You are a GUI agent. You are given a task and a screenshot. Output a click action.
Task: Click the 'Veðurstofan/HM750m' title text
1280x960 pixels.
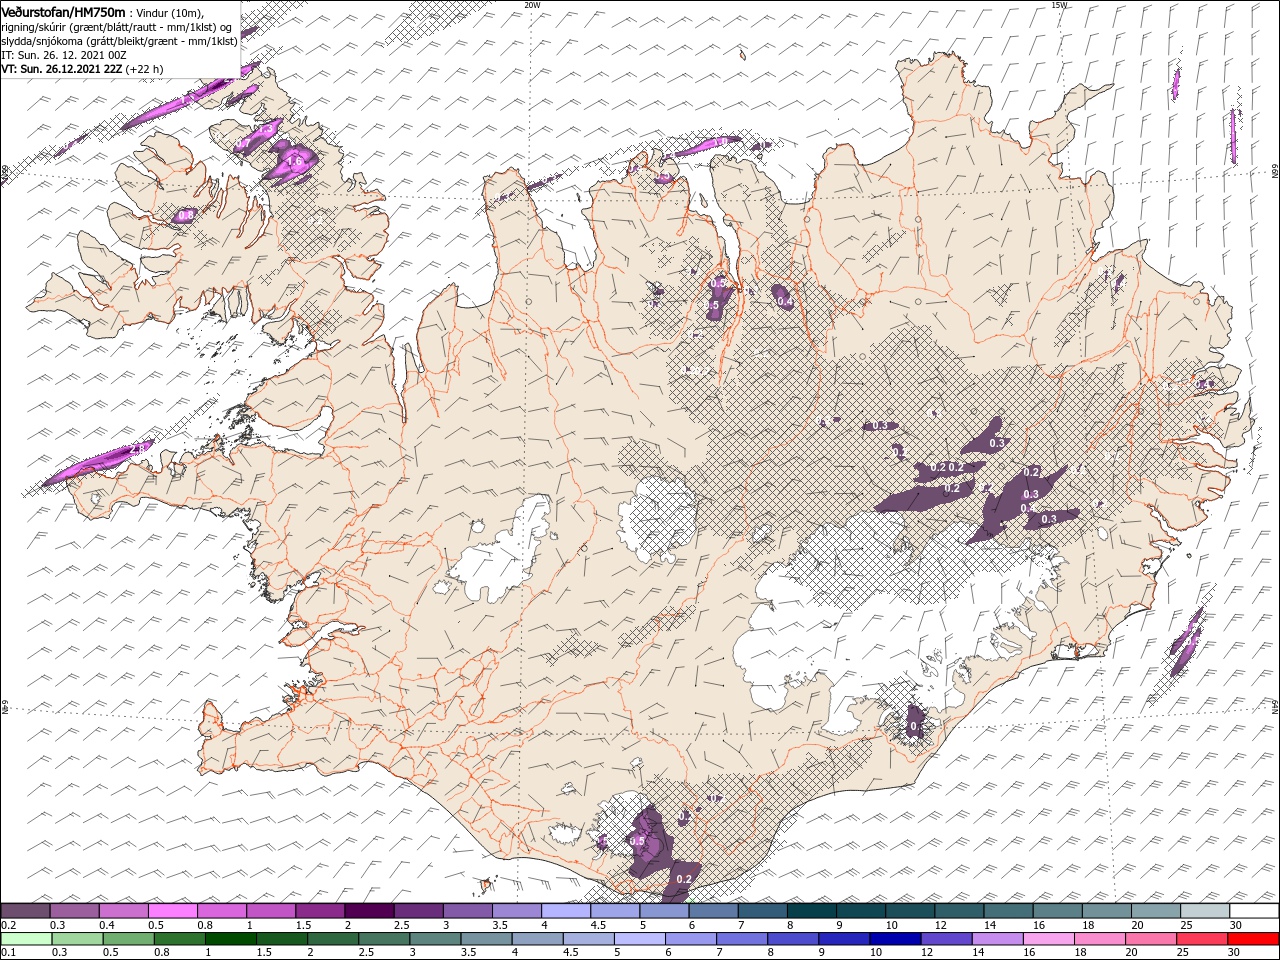64,11
